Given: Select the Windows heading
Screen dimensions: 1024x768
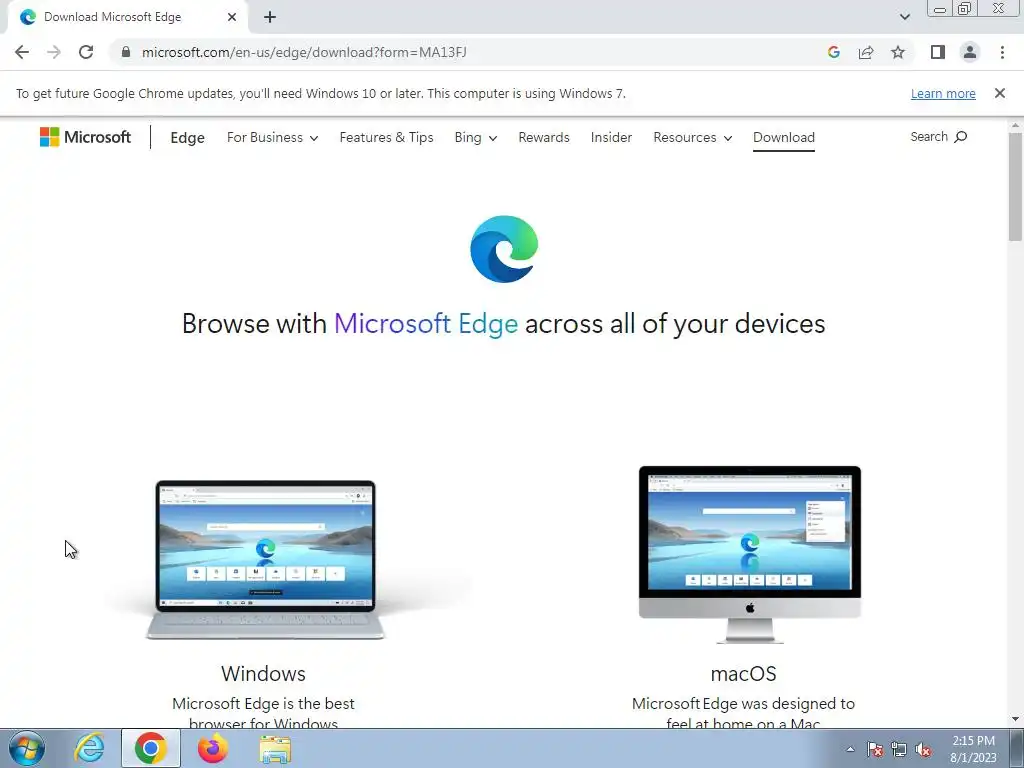Looking at the screenshot, I should [263, 673].
